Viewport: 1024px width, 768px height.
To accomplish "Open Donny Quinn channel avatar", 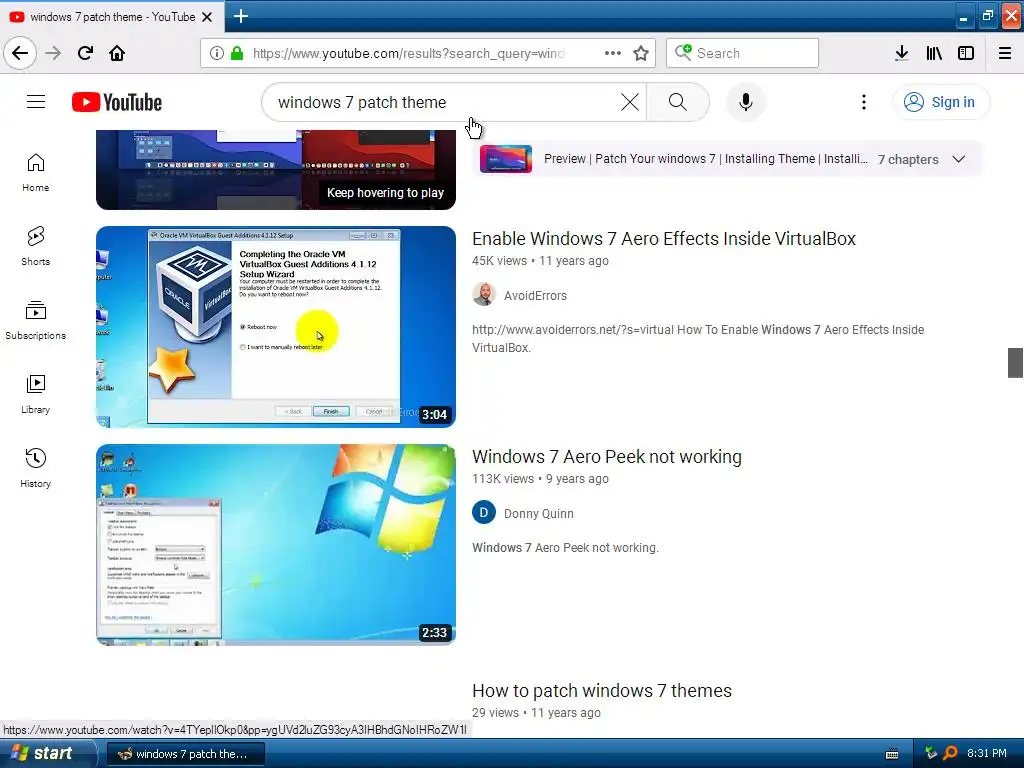I will click(483, 513).
